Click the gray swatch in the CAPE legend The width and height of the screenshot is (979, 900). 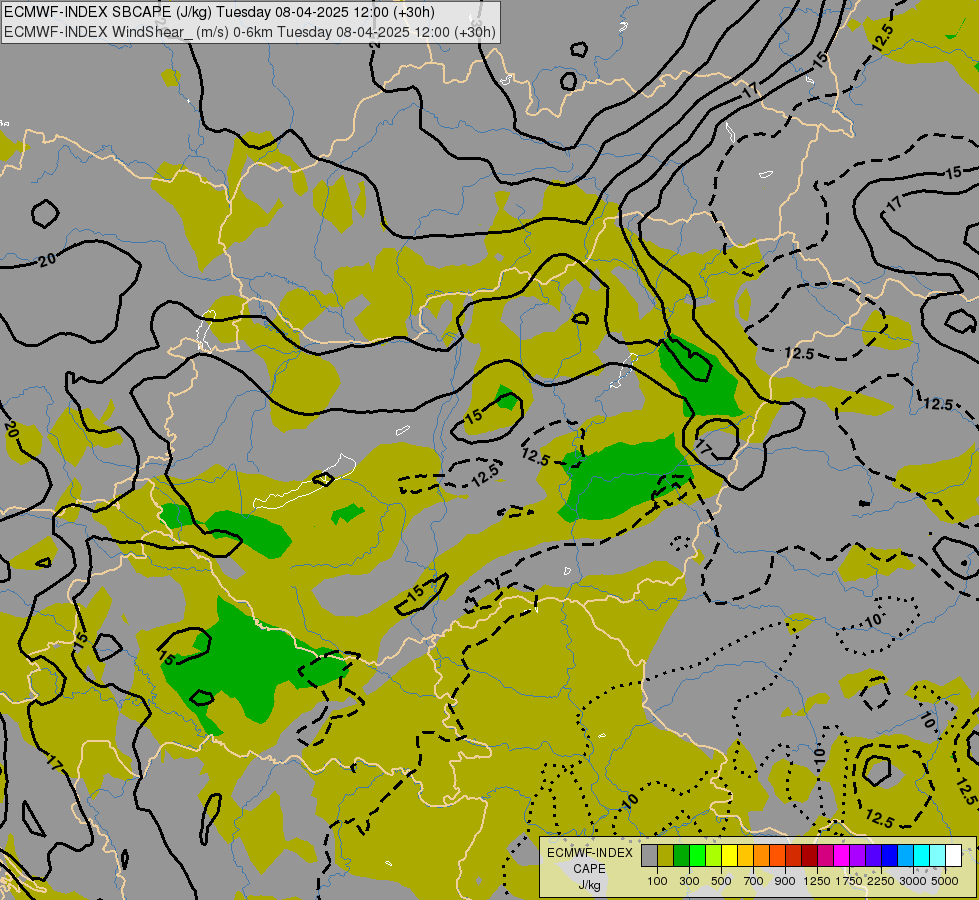pos(649,856)
